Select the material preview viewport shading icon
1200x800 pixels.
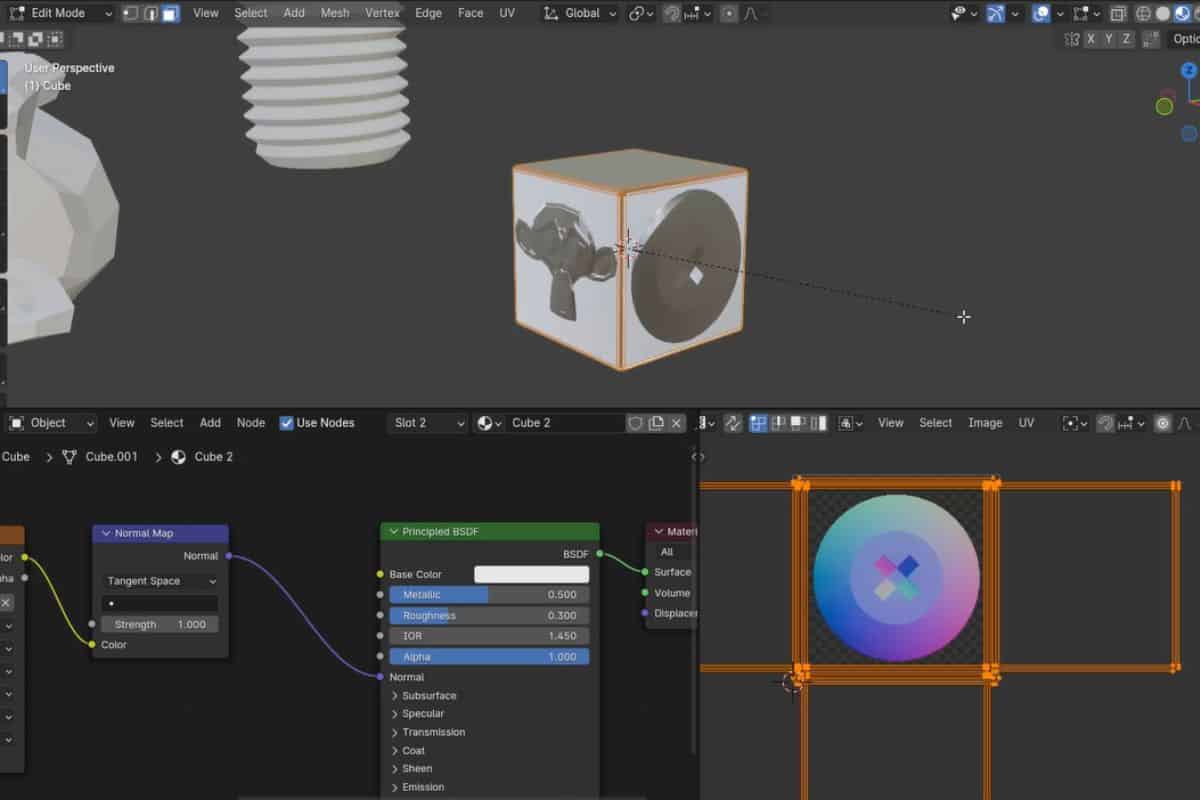click(x=1182, y=13)
